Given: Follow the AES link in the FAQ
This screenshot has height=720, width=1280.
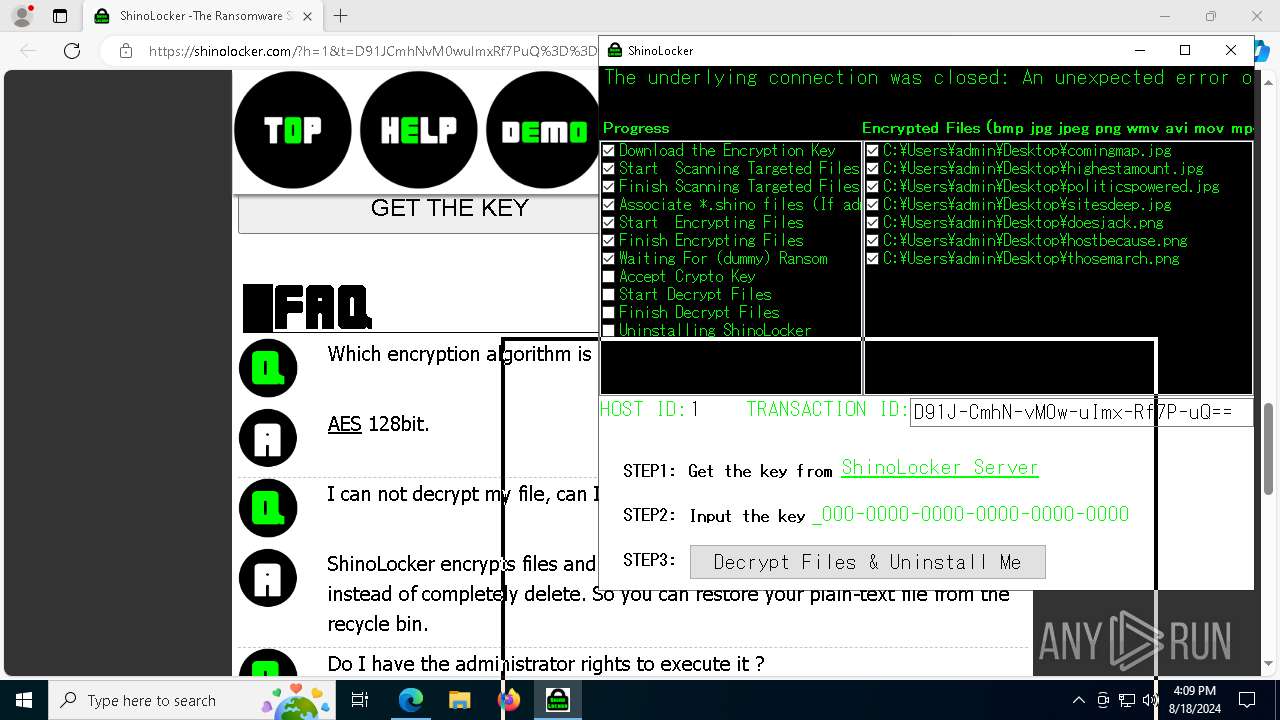Looking at the screenshot, I should click(x=345, y=424).
